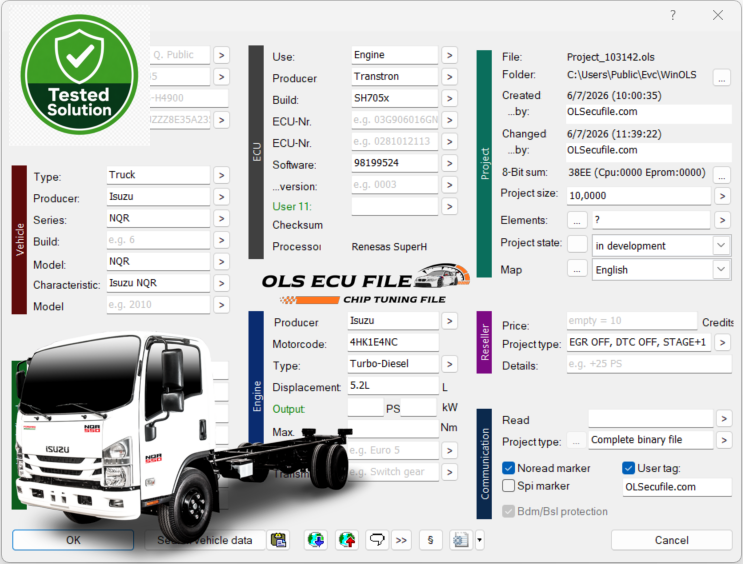Click the arrow beside vehicle Type Truck

click(221, 175)
